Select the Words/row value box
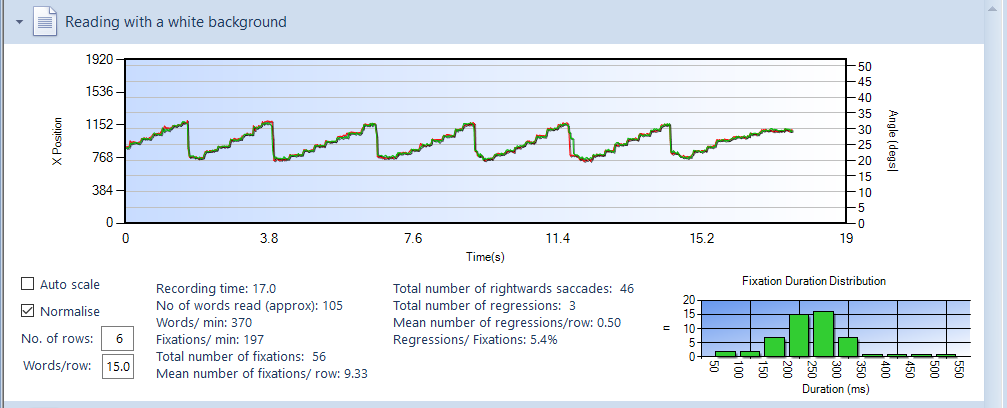 (x=118, y=367)
